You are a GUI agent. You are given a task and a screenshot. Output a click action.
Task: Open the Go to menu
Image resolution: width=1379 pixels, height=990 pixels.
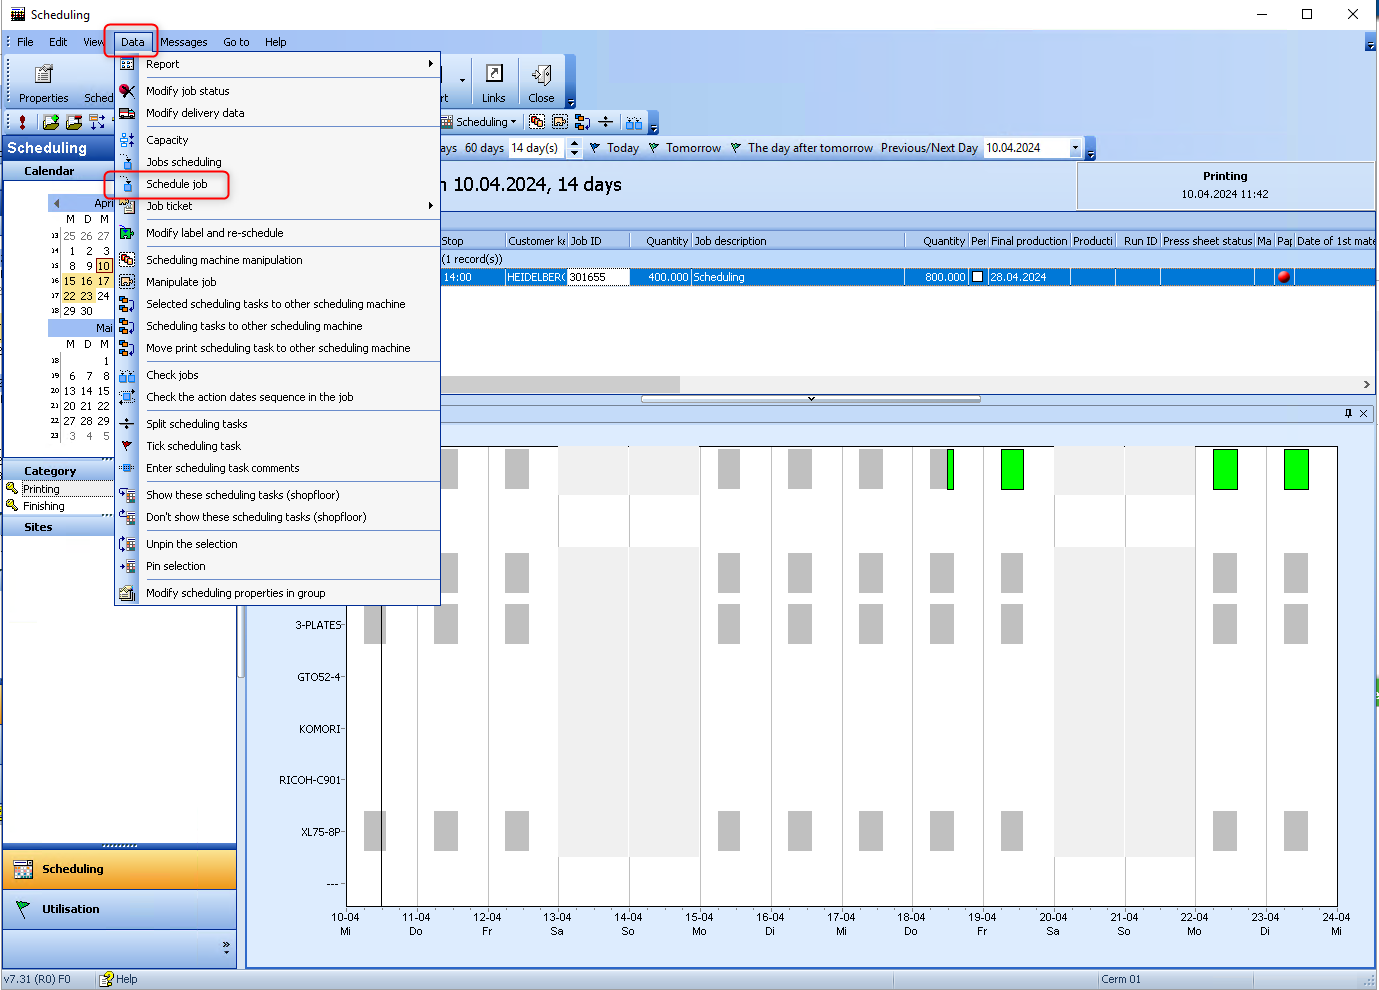[x=237, y=42]
